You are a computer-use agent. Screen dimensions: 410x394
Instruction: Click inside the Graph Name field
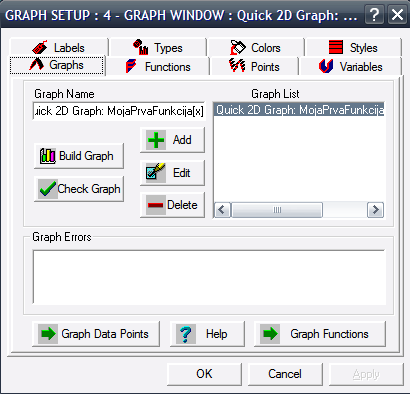click(x=119, y=111)
